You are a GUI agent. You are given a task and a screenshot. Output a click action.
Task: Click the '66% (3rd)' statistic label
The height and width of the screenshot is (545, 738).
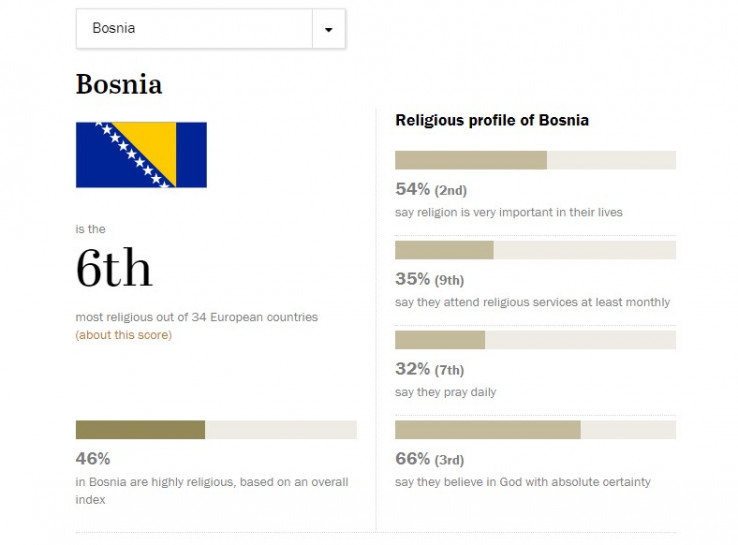pyautogui.click(x=430, y=460)
